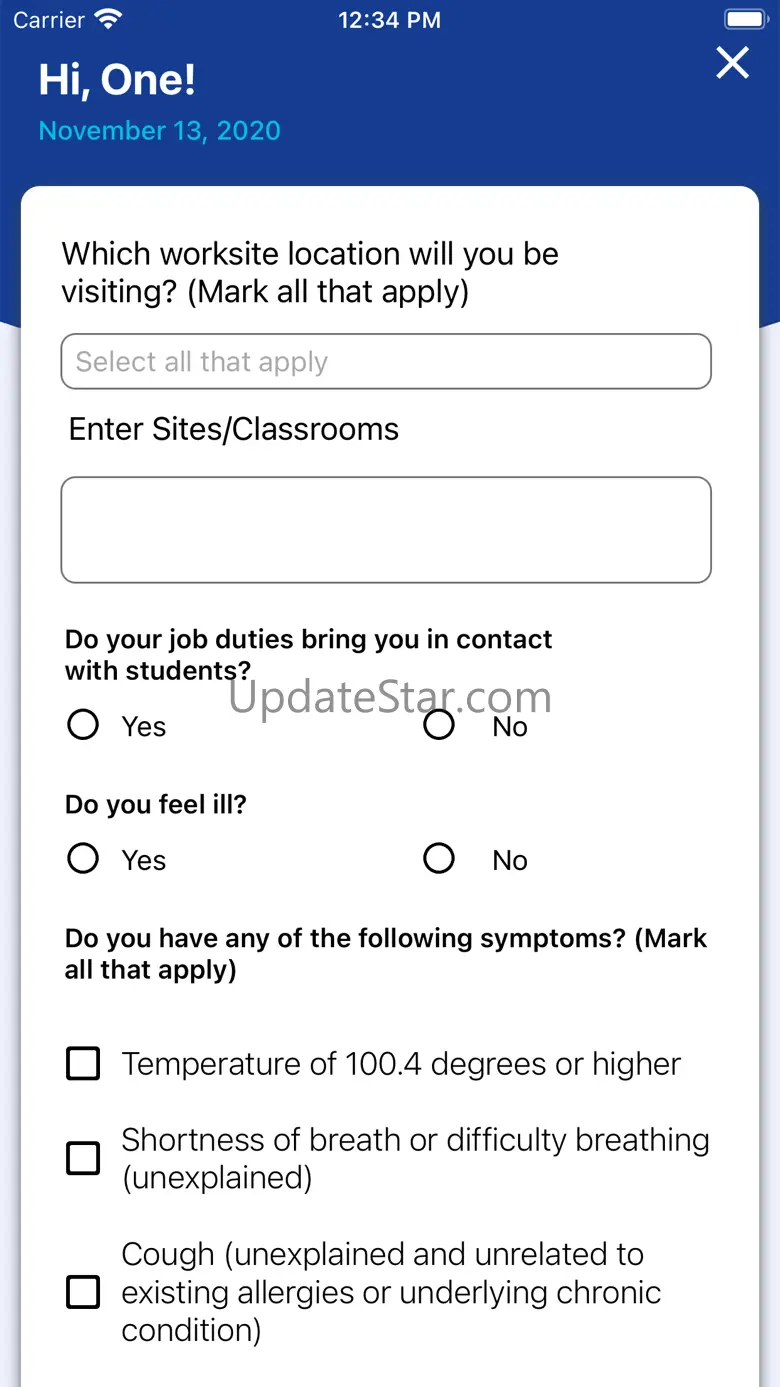The width and height of the screenshot is (780, 1387).
Task: Select Yes for feeling ill
Action: pyautogui.click(x=83, y=859)
